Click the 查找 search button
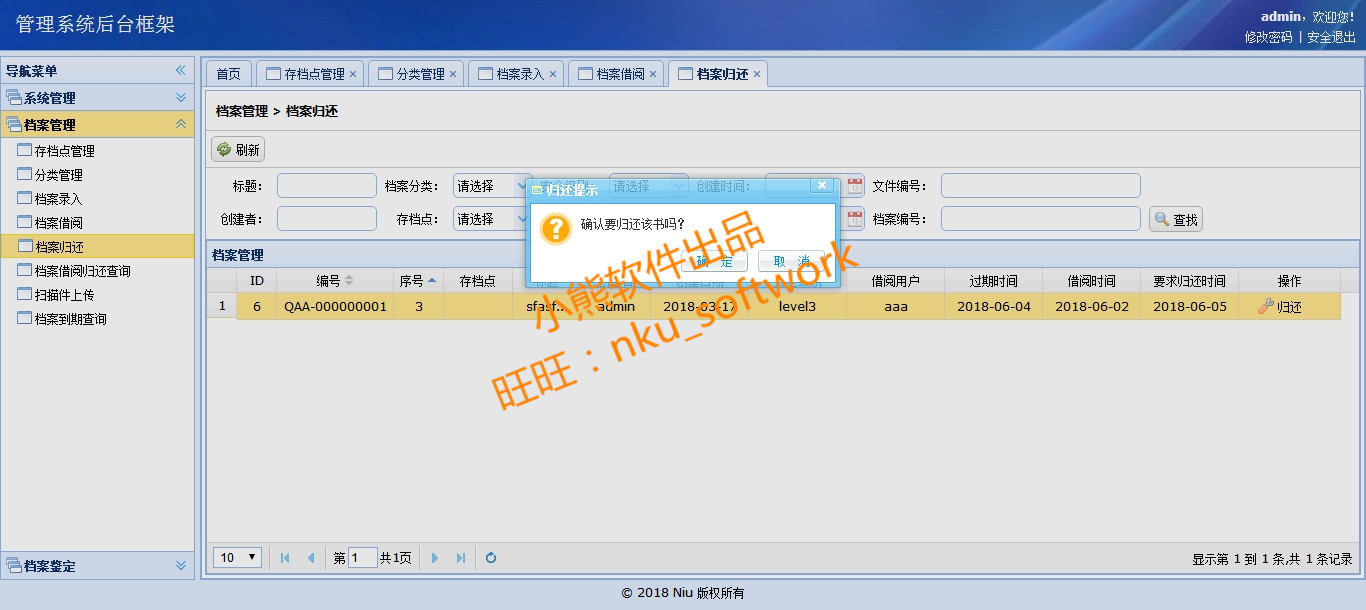This screenshot has height=610, width=1366. 1176,220
